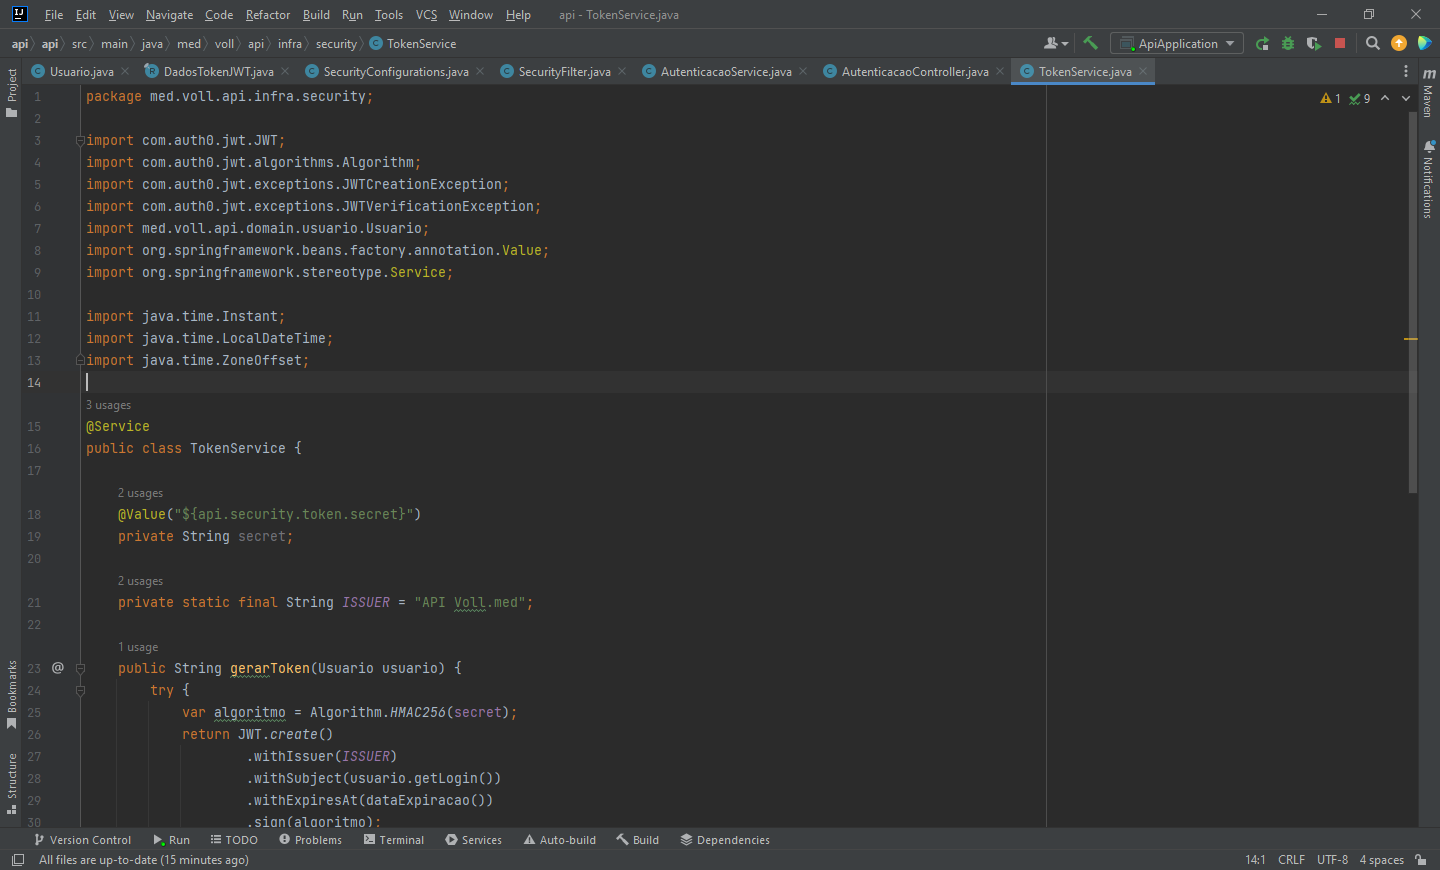
Task: Click the TokenService breadcrumb in navigation bar
Action: point(413,44)
